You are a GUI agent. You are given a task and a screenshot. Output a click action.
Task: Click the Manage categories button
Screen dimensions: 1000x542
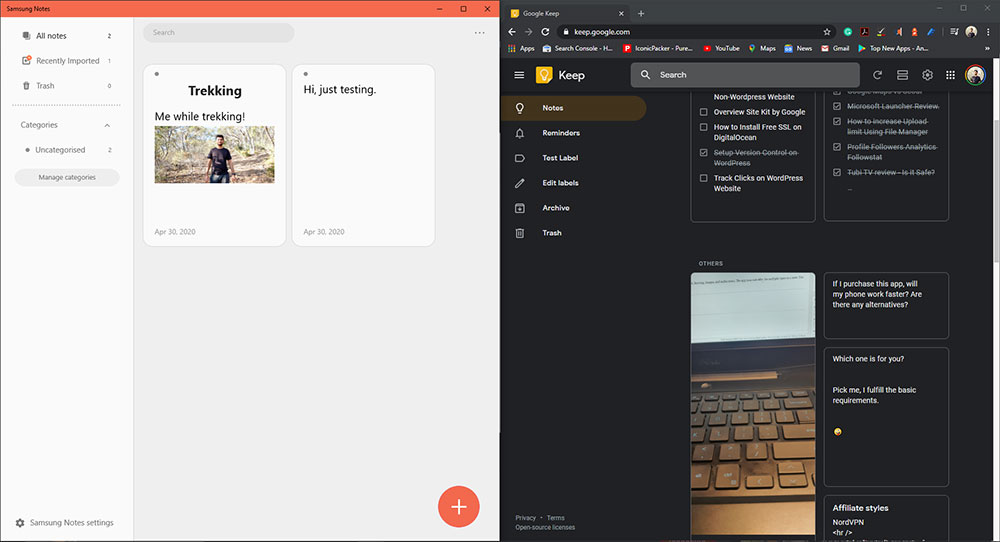point(67,177)
